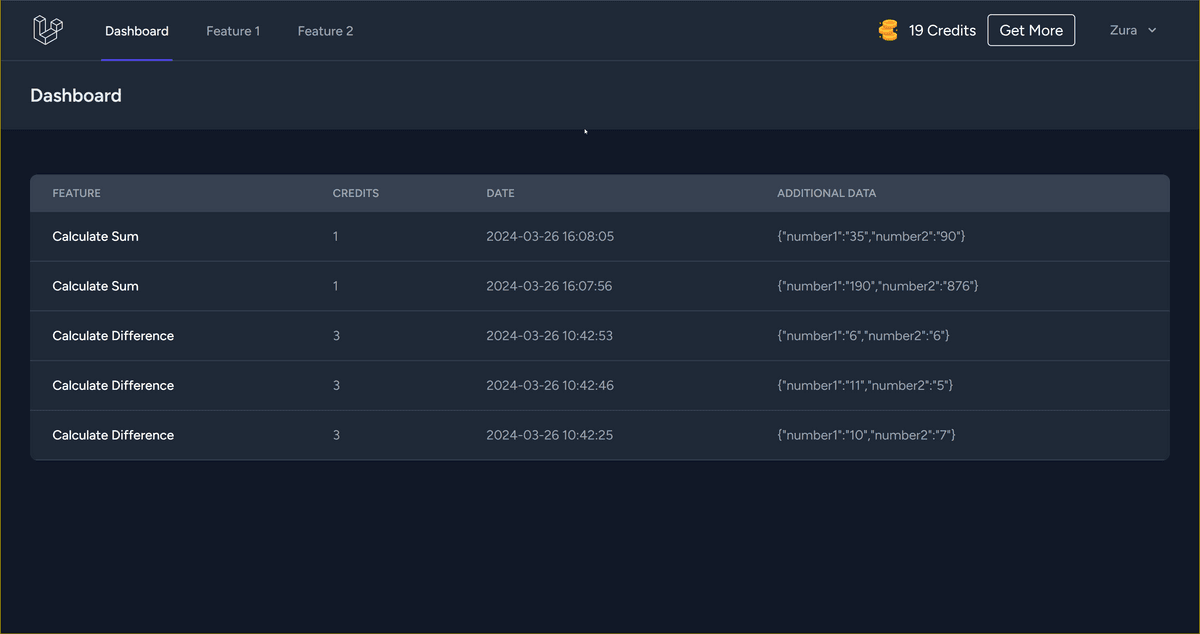1200x634 pixels.
Task: Click the FEATURE column header
Action: coord(77,193)
